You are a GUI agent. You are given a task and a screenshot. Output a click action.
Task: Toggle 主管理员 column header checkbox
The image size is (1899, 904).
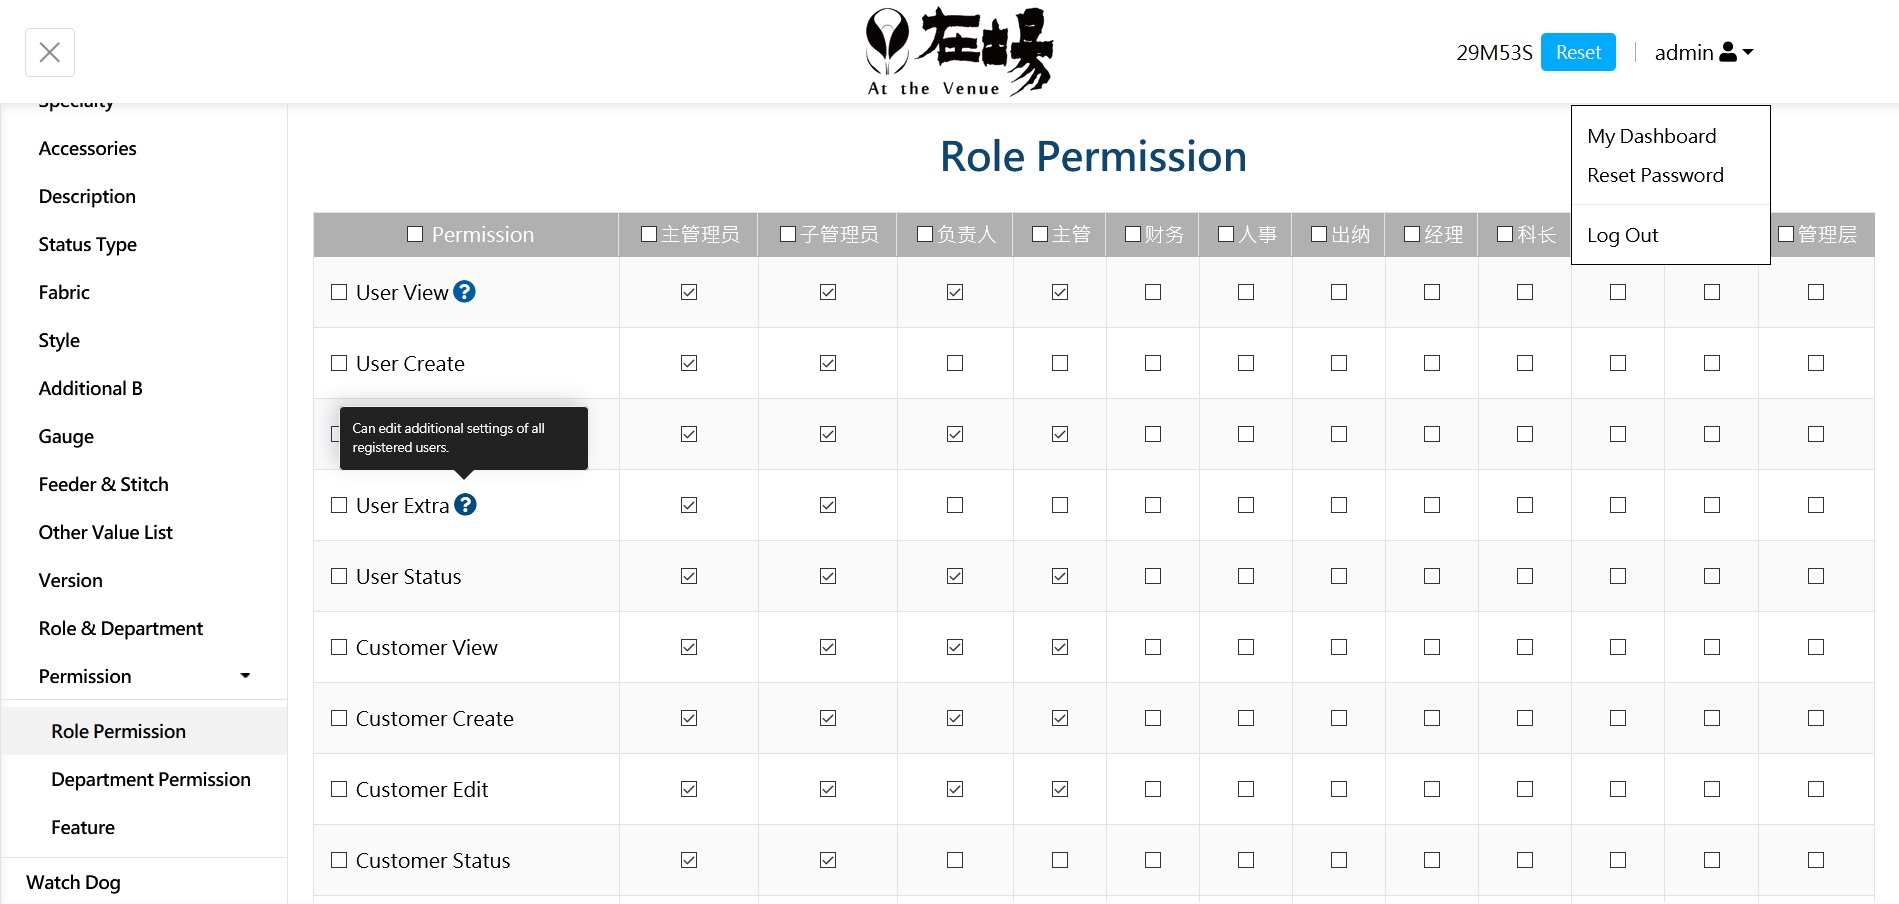pyautogui.click(x=649, y=234)
